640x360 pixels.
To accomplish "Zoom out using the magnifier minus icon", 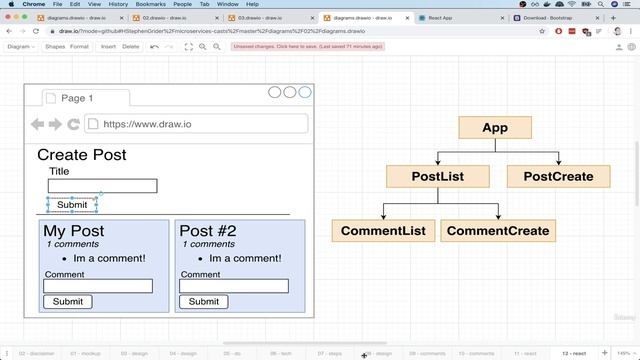I will click(x=217, y=47).
